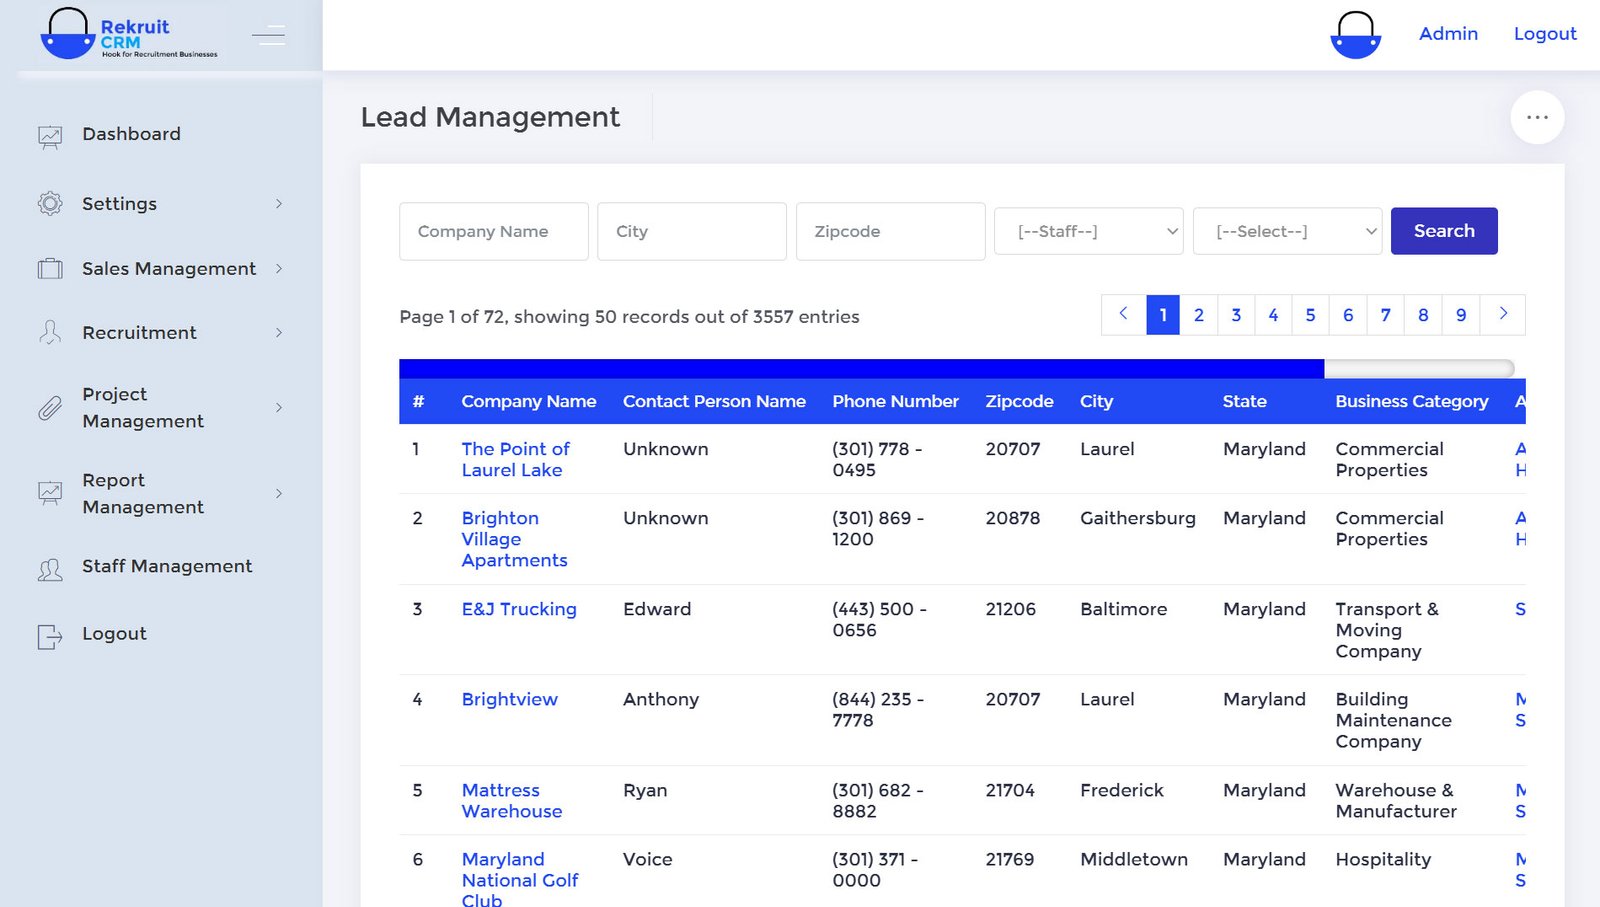Open the Staff dropdown filter
The height and width of the screenshot is (907, 1600).
point(1088,231)
